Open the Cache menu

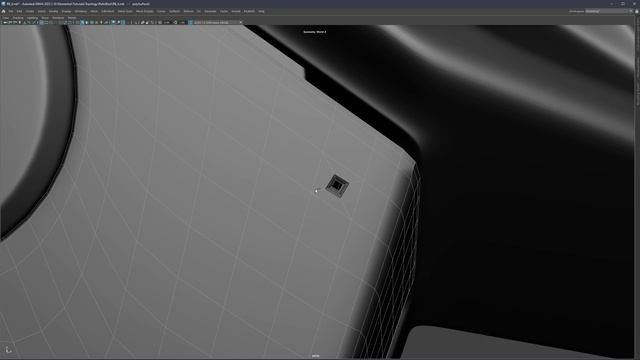pos(224,11)
